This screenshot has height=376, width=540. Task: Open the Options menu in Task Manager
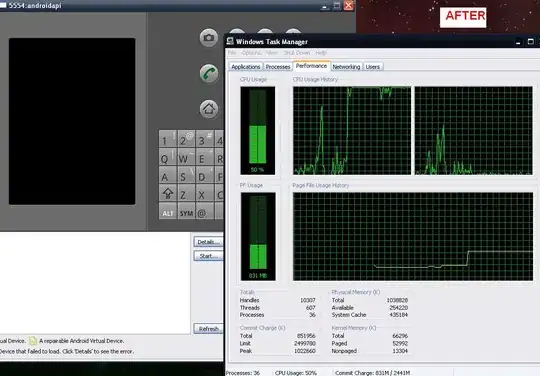point(251,53)
